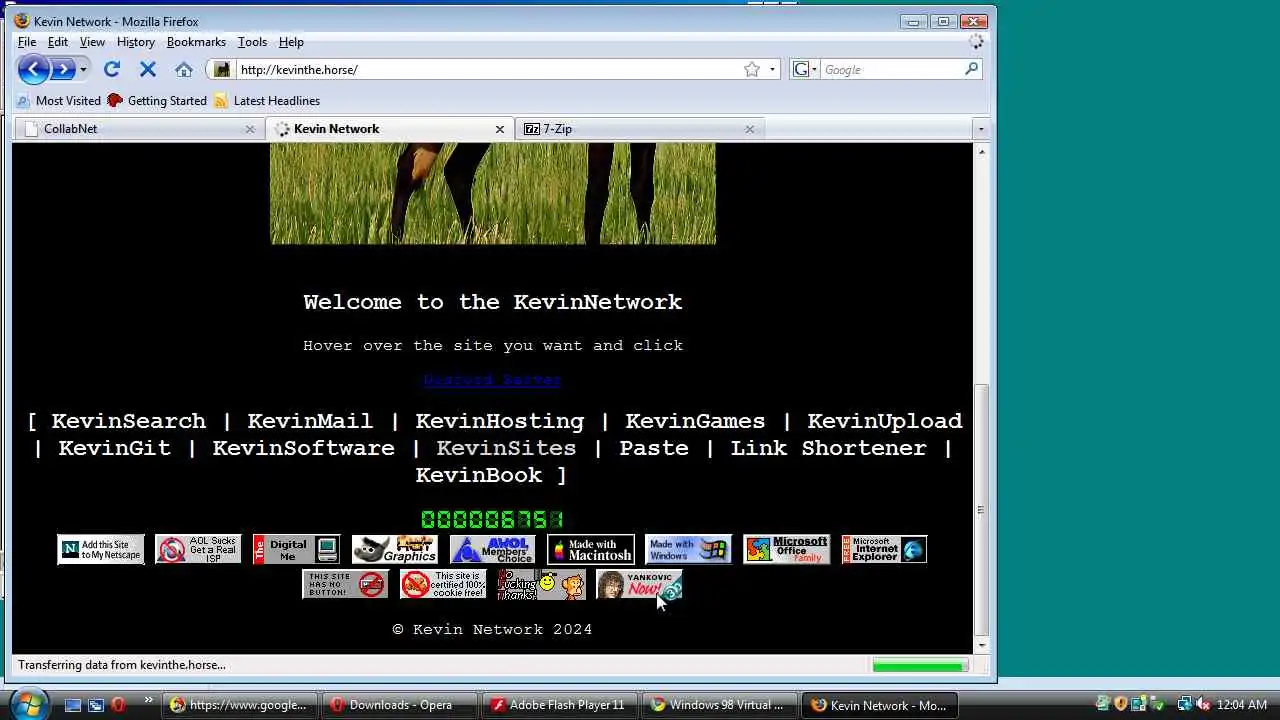This screenshot has height=720, width=1280.
Task: Open the Tools menu
Action: tap(252, 42)
